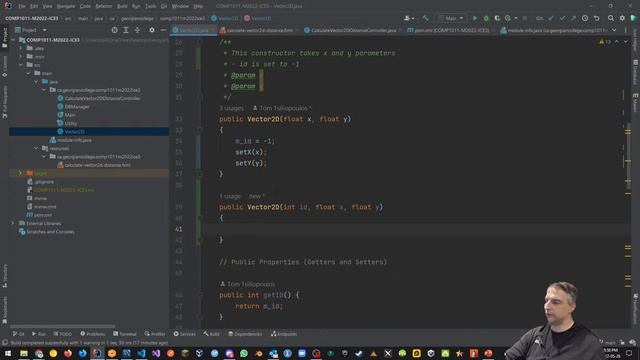Open Firefox from the taskbar

click(x=68, y=353)
